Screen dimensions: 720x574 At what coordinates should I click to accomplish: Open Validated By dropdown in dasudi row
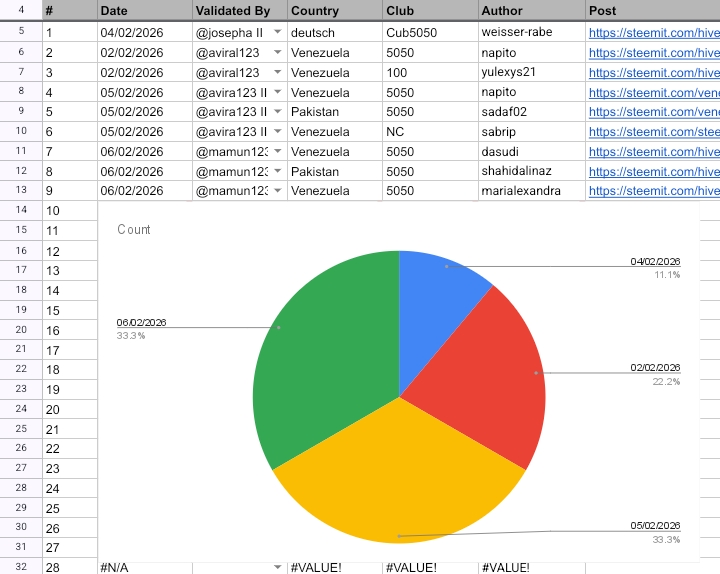point(277,152)
